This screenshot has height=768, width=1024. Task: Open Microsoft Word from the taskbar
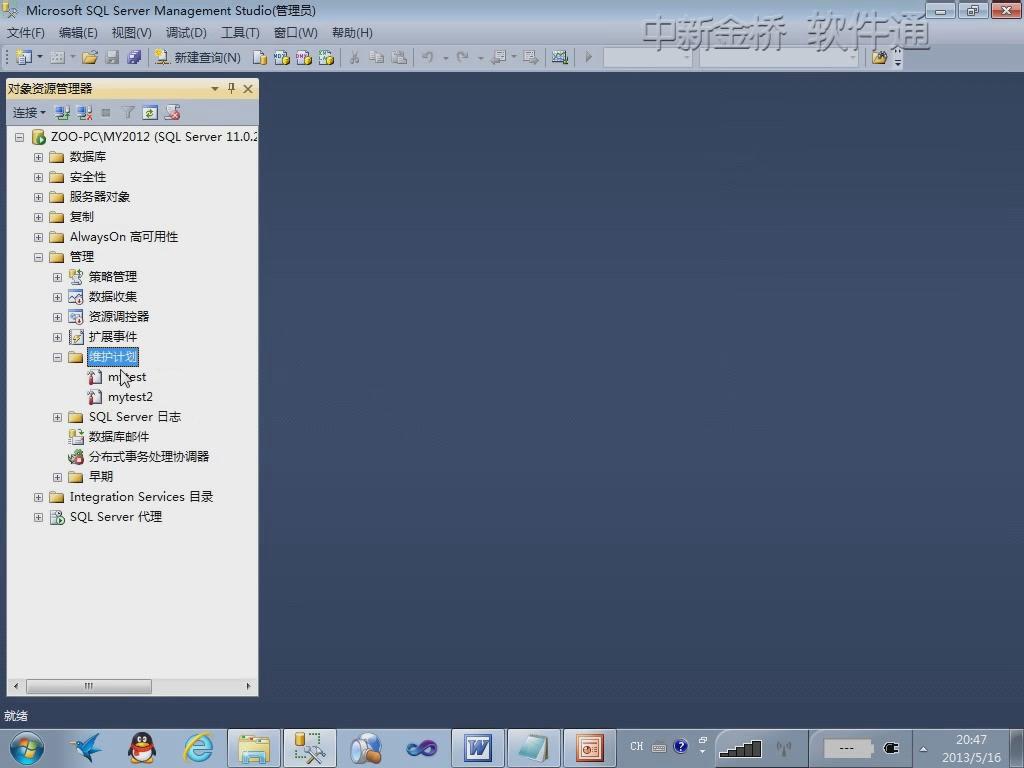click(478, 748)
